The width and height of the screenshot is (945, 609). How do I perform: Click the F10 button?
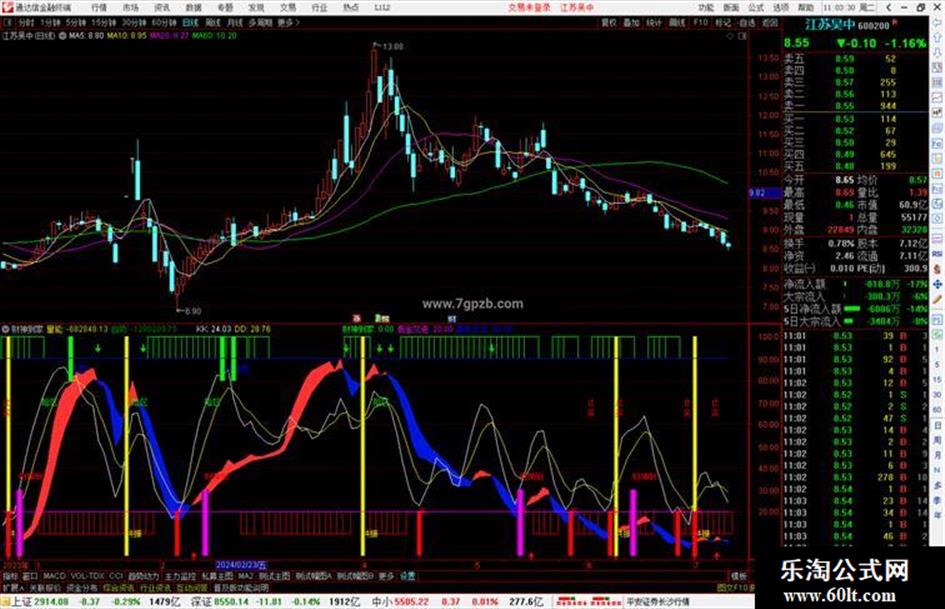pos(700,22)
